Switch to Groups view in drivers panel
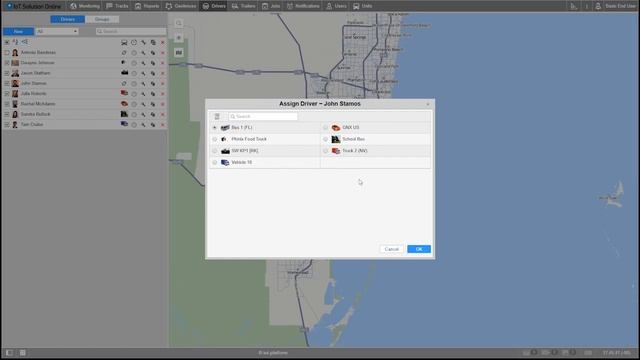640x360 pixels. [x=102, y=19]
